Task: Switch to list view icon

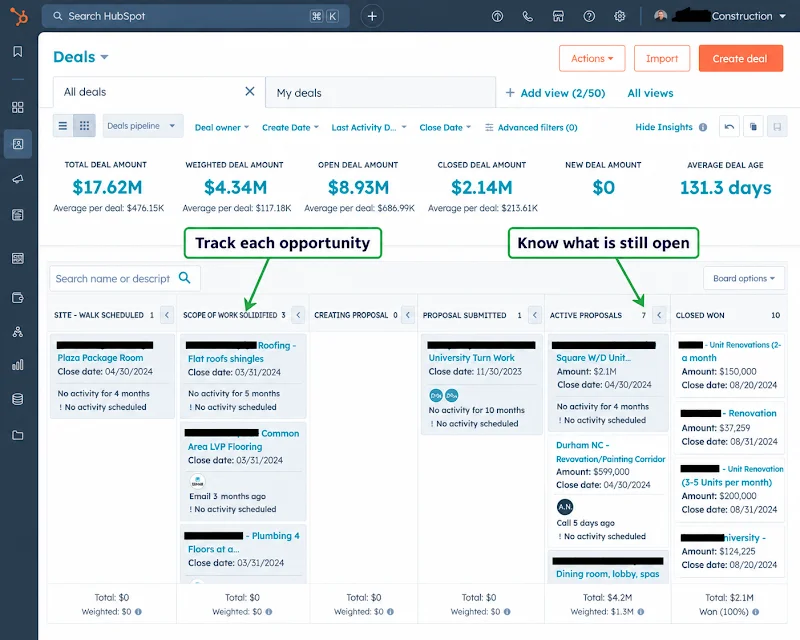Action: 63,126
